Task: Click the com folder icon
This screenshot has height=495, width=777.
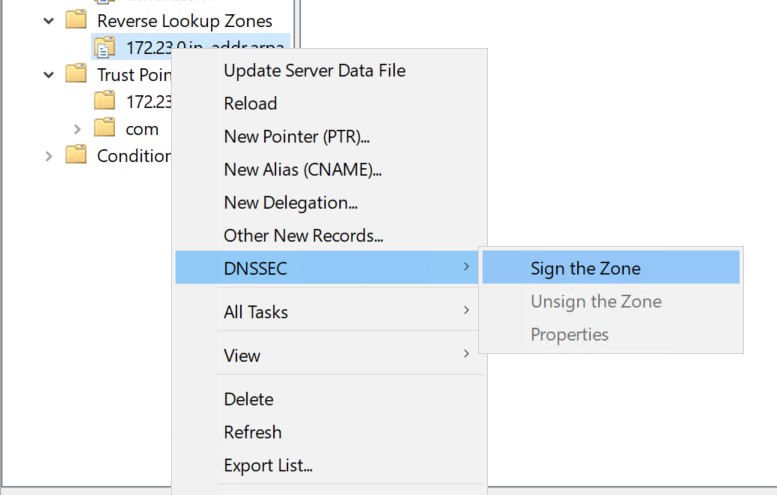Action: tap(105, 128)
